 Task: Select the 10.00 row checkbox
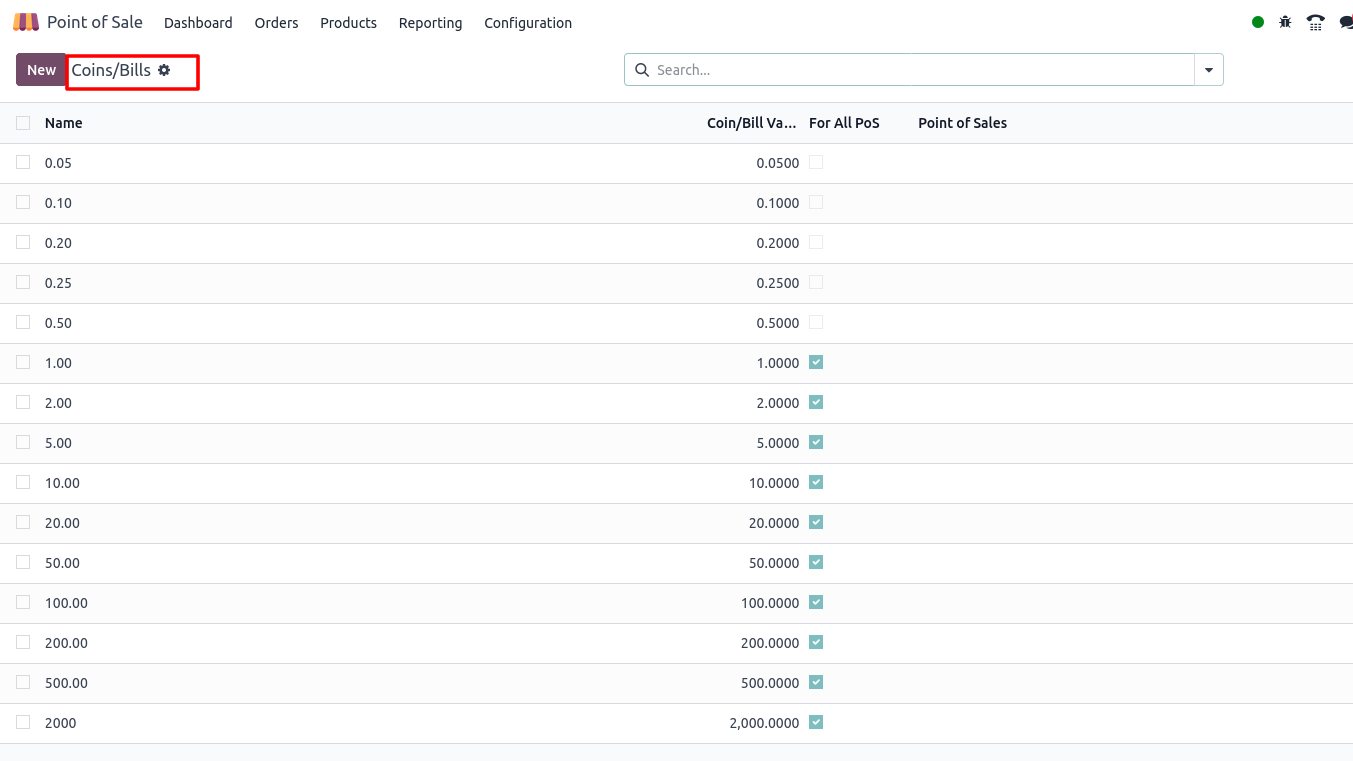[x=23, y=482]
